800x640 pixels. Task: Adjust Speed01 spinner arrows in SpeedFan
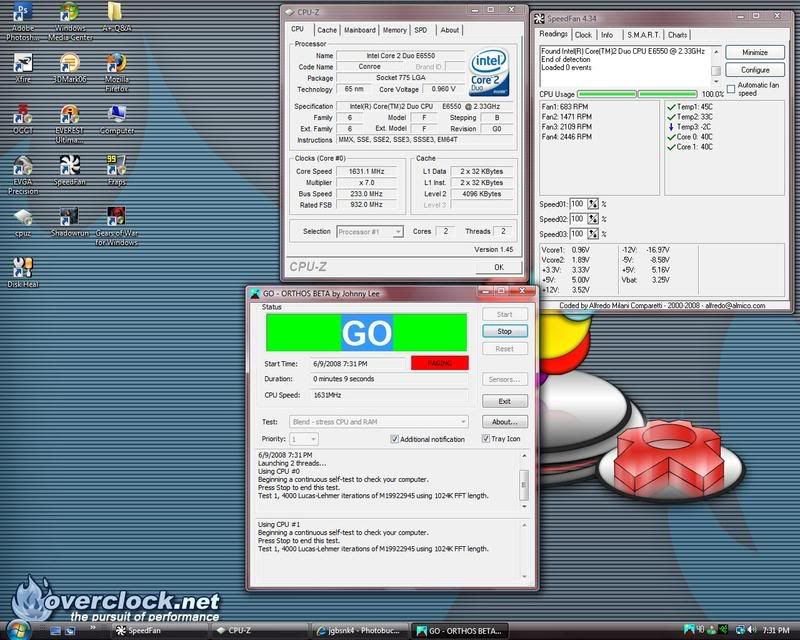[592, 204]
